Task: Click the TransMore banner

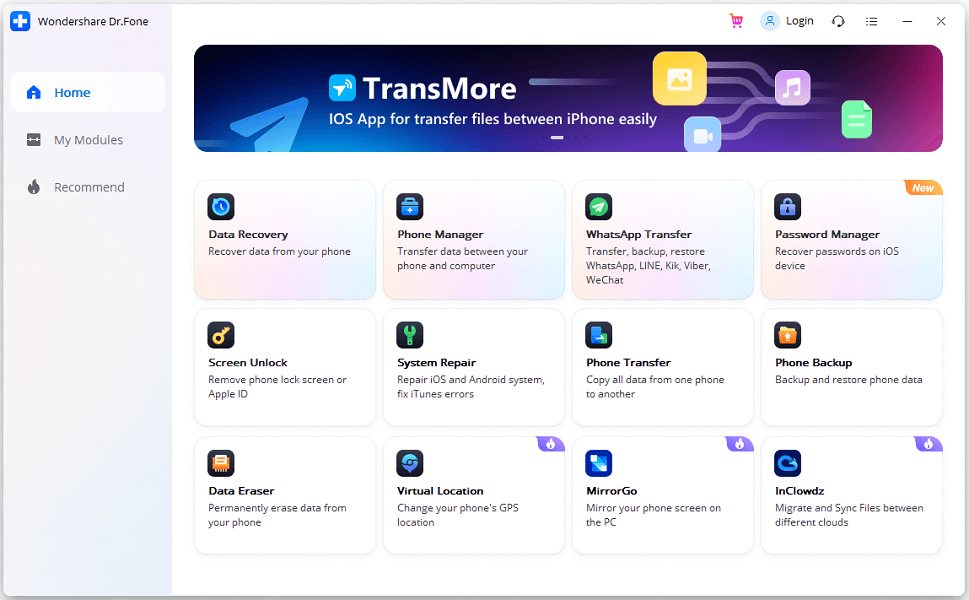Action: [x=566, y=98]
